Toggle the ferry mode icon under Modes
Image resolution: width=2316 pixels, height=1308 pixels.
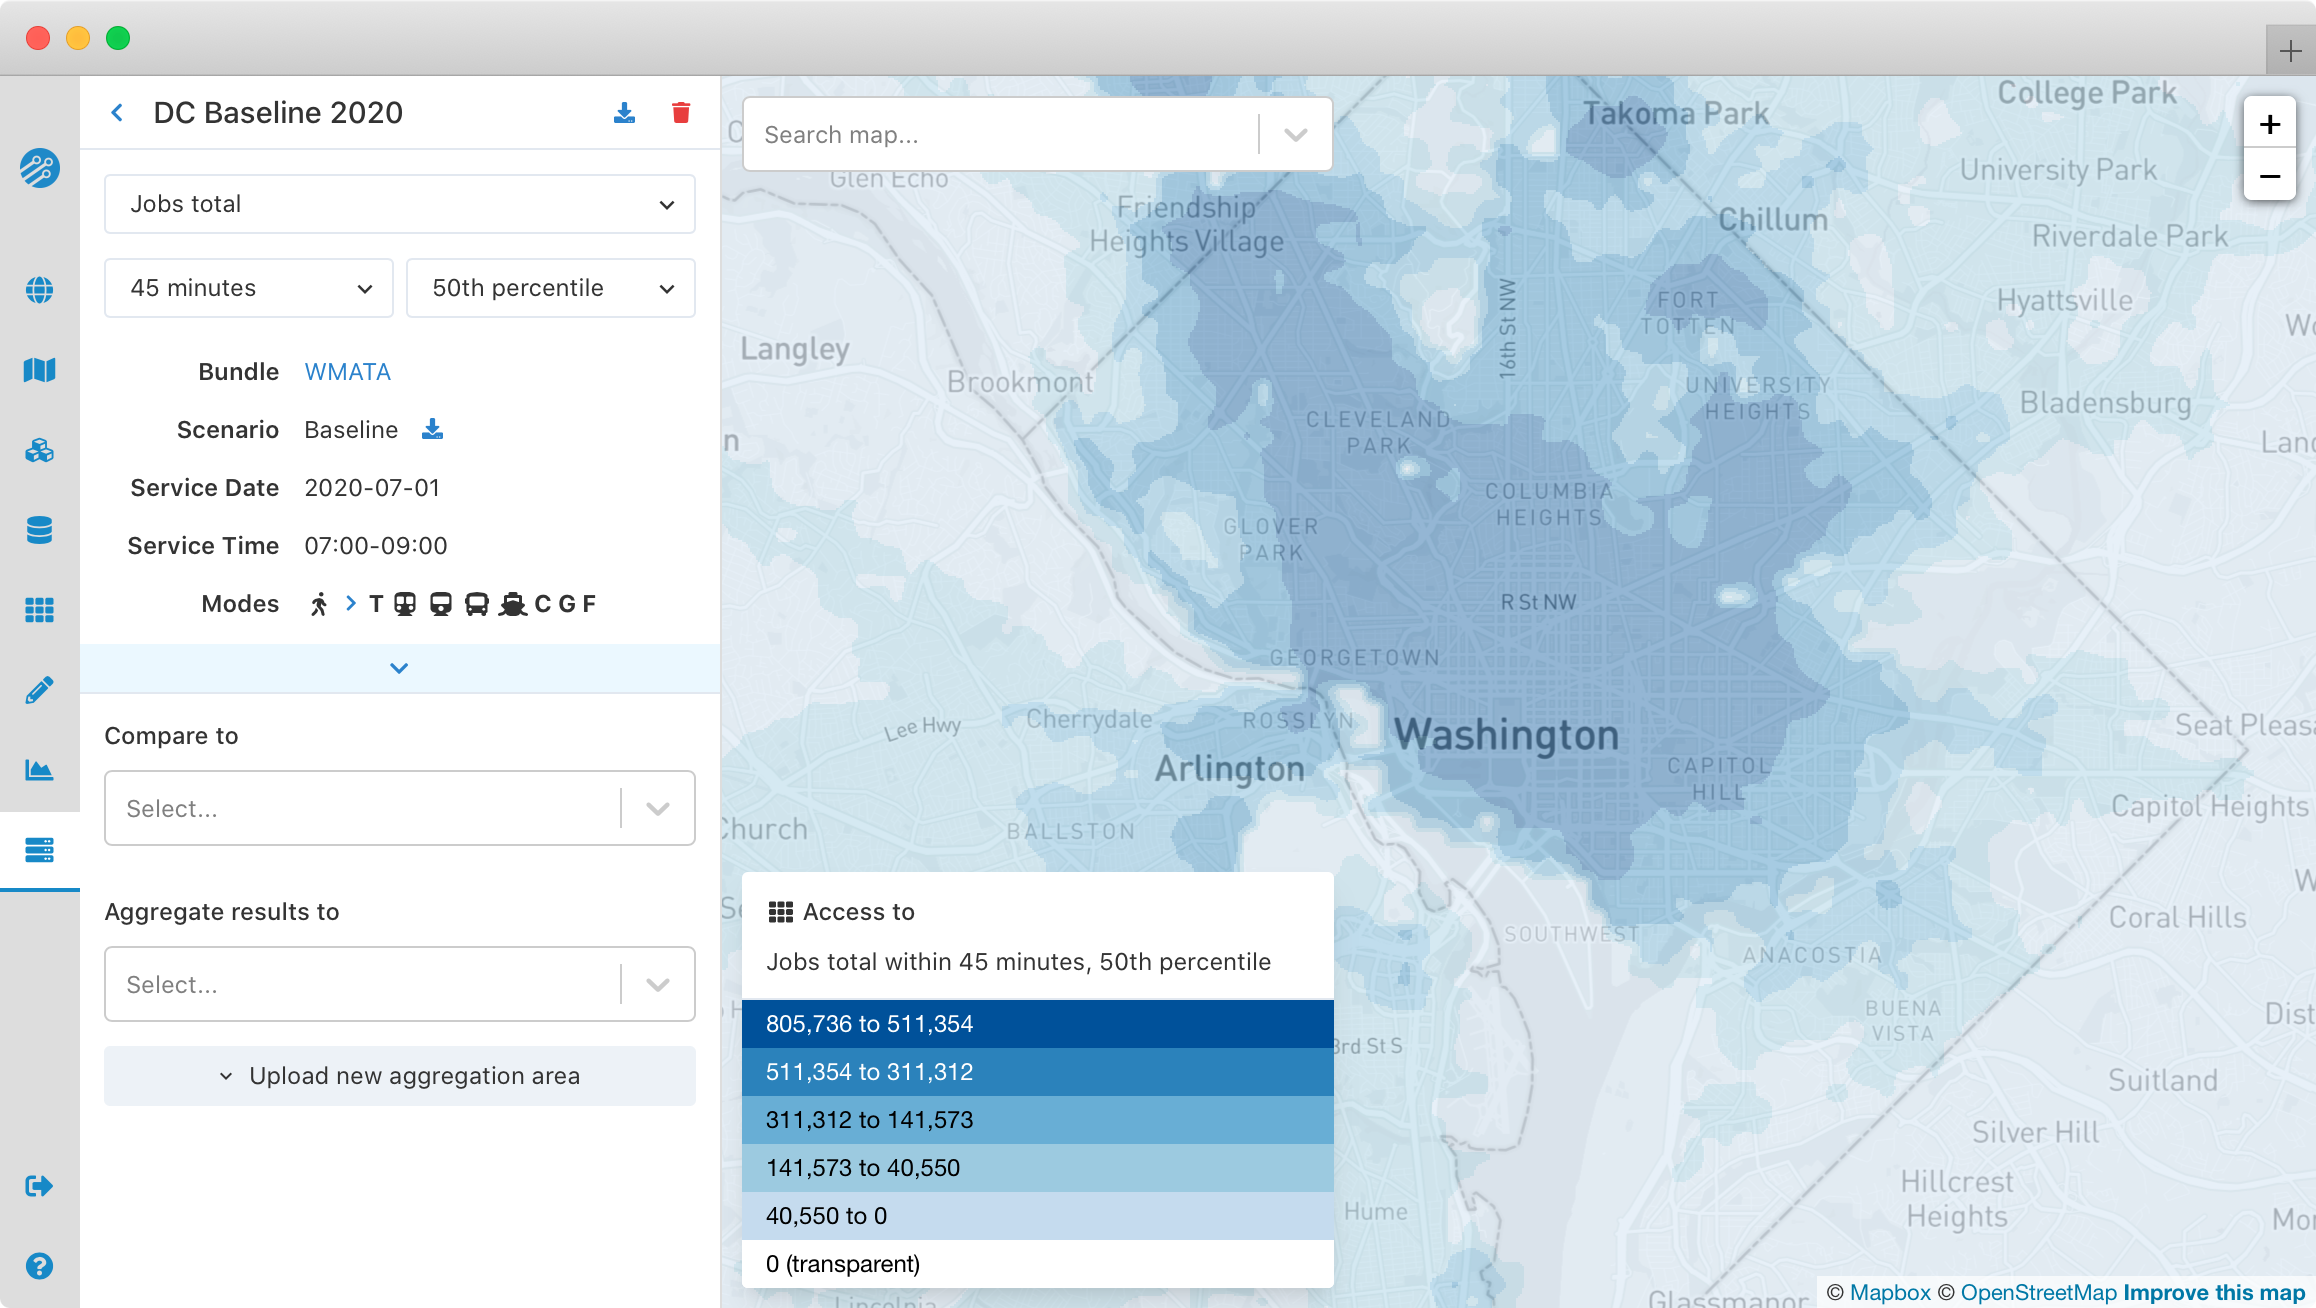[x=513, y=603]
